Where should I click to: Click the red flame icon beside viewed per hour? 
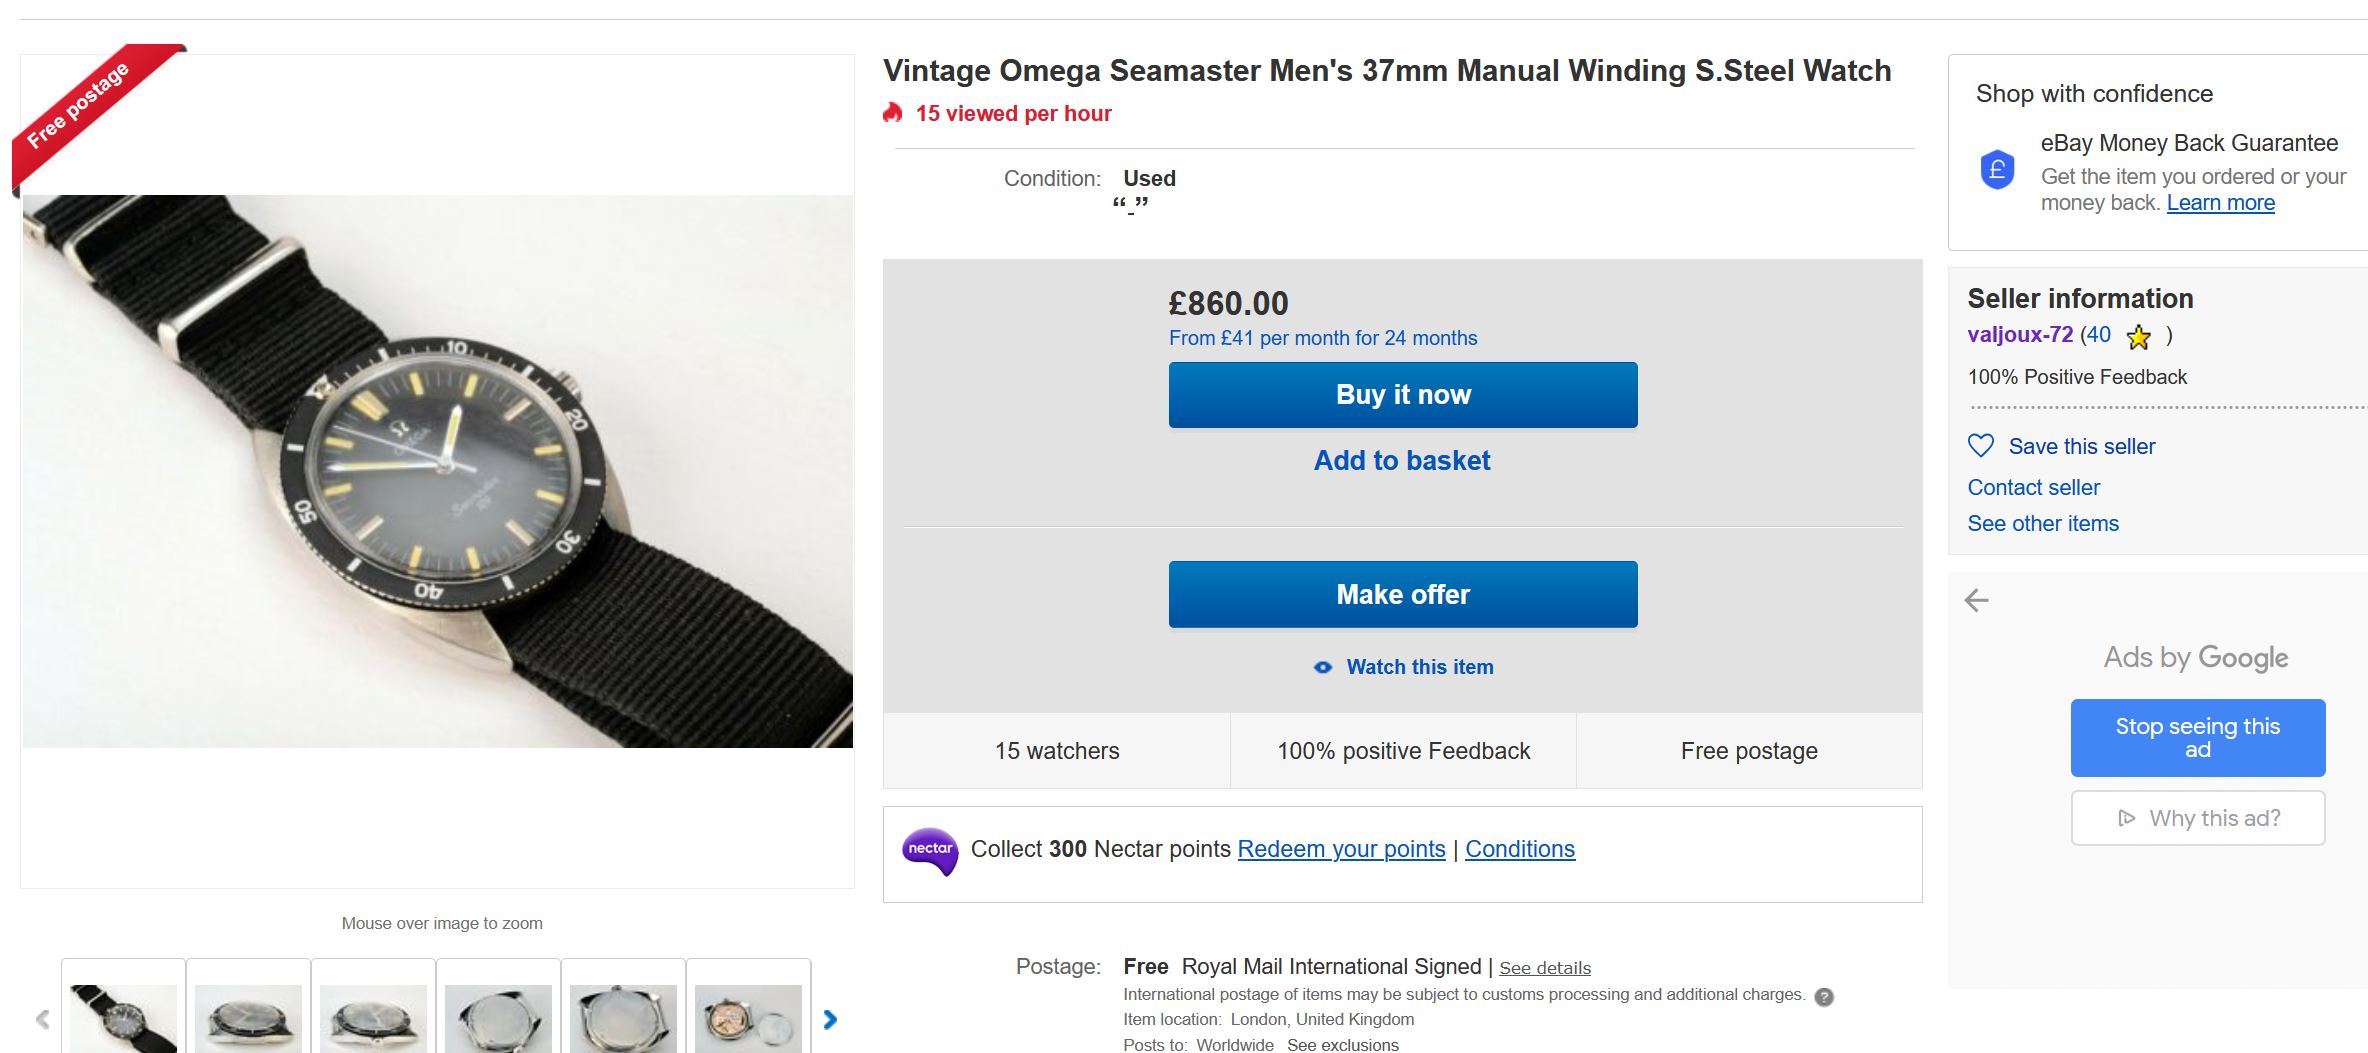point(892,113)
